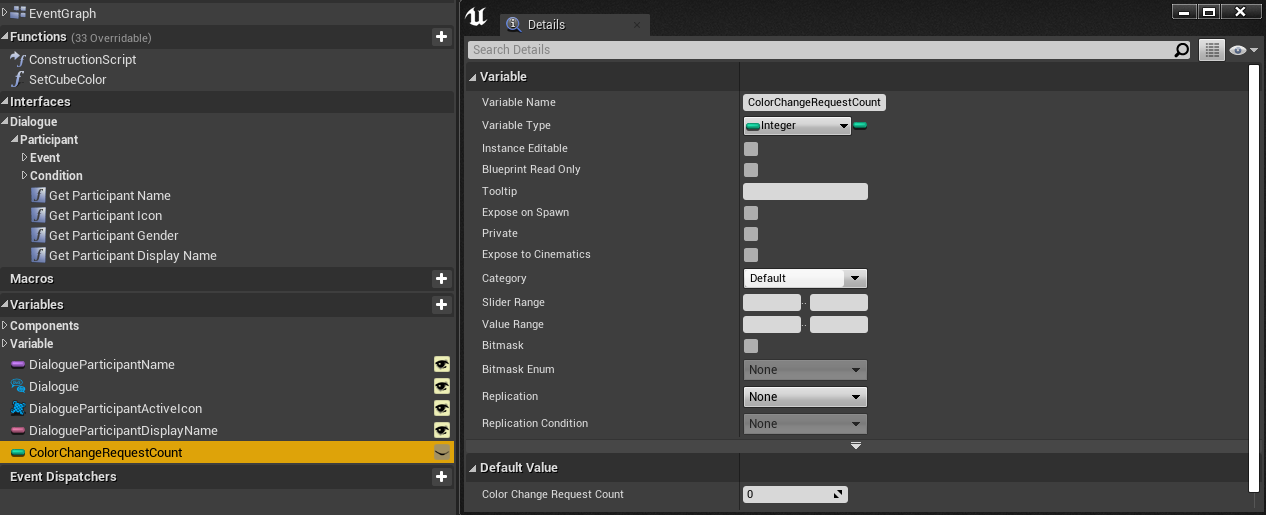Image resolution: width=1266 pixels, height=515 pixels.
Task: Open the Bitmask Enum dropdown
Action: [805, 370]
